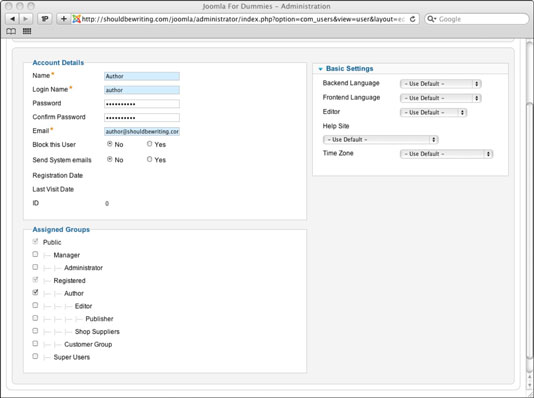The width and height of the screenshot is (534, 398).
Task: Edit the Email address field
Action: [x=142, y=131]
